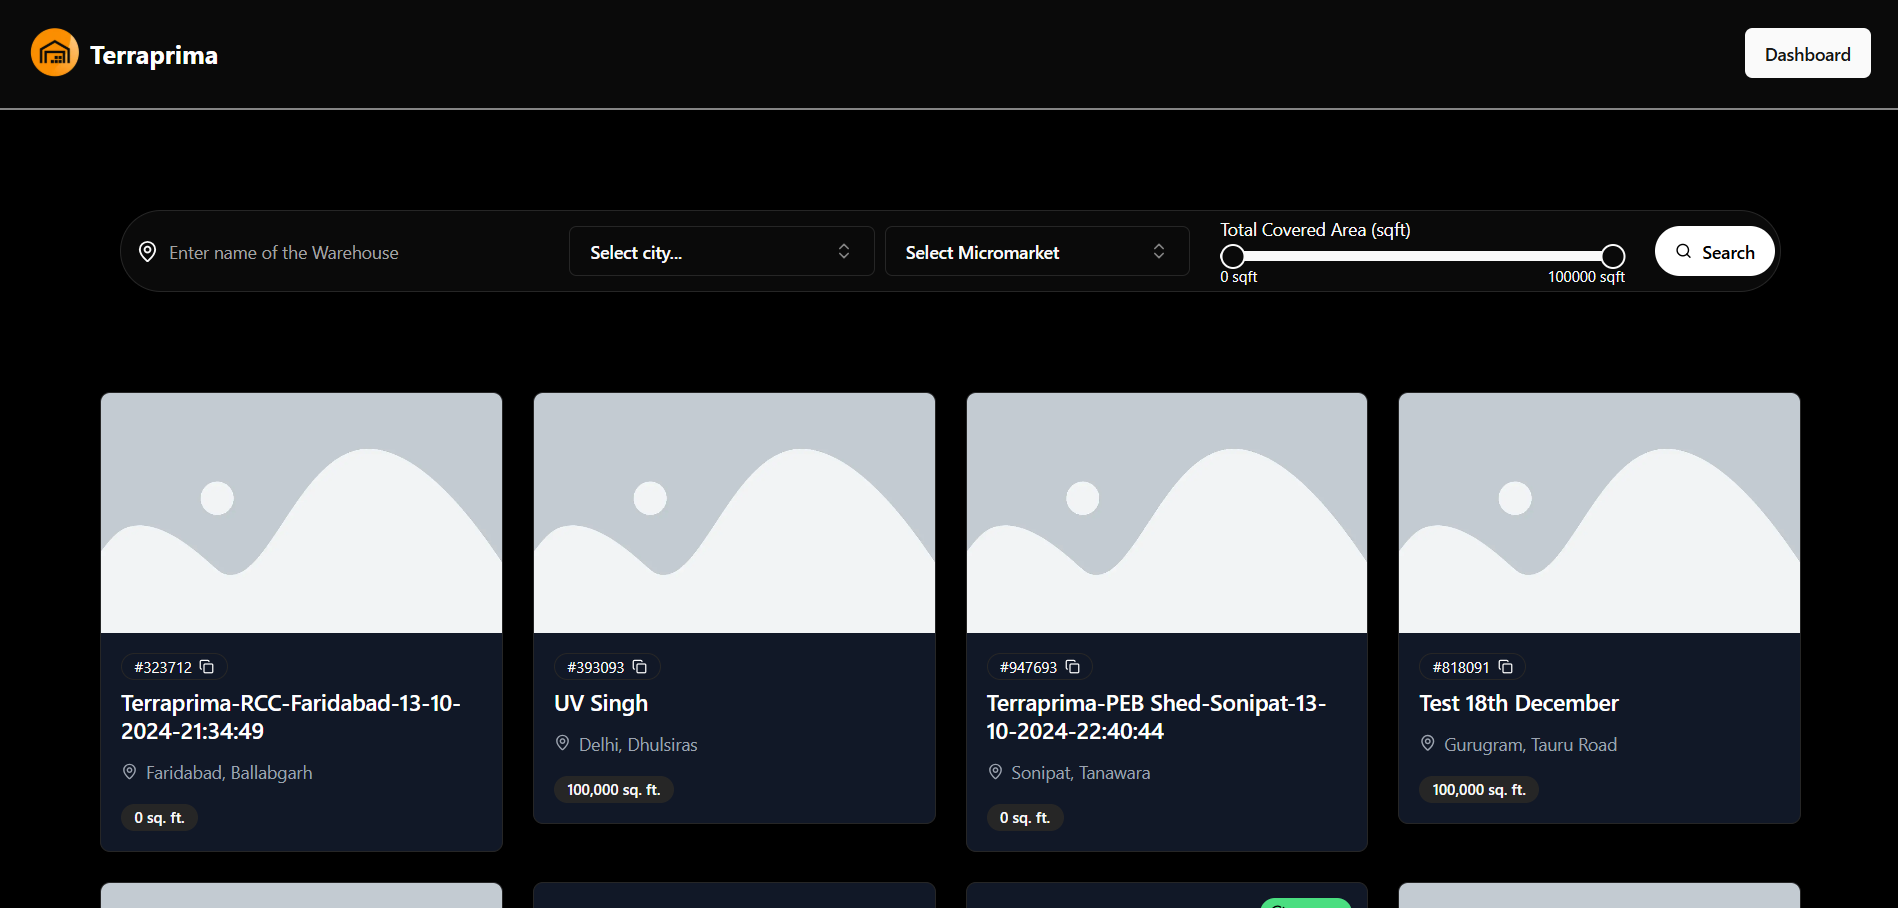
Task: Click the magnifier icon in the Search button
Action: pos(1684,252)
